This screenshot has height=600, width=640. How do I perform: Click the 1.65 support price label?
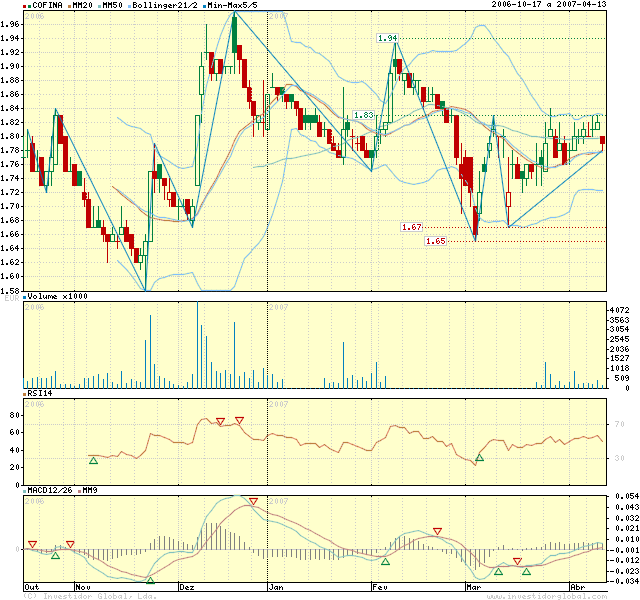coord(436,241)
